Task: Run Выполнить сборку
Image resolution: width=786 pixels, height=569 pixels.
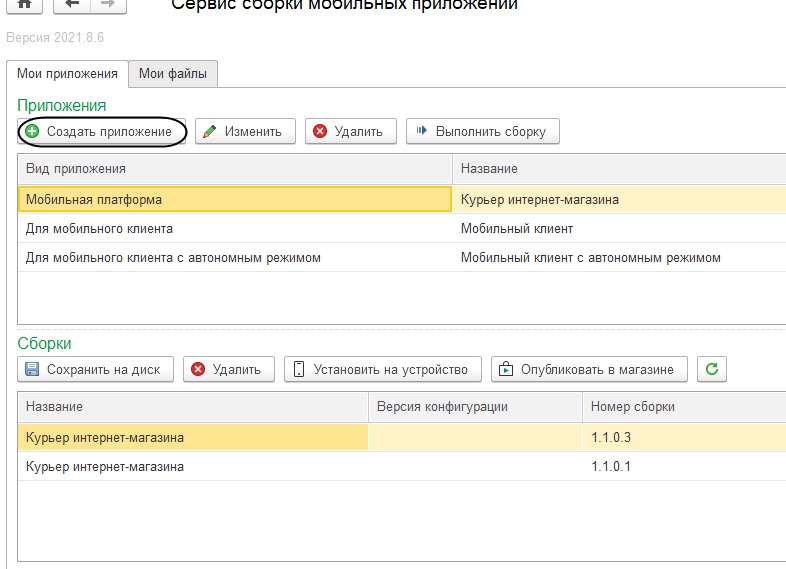Action: (x=483, y=131)
